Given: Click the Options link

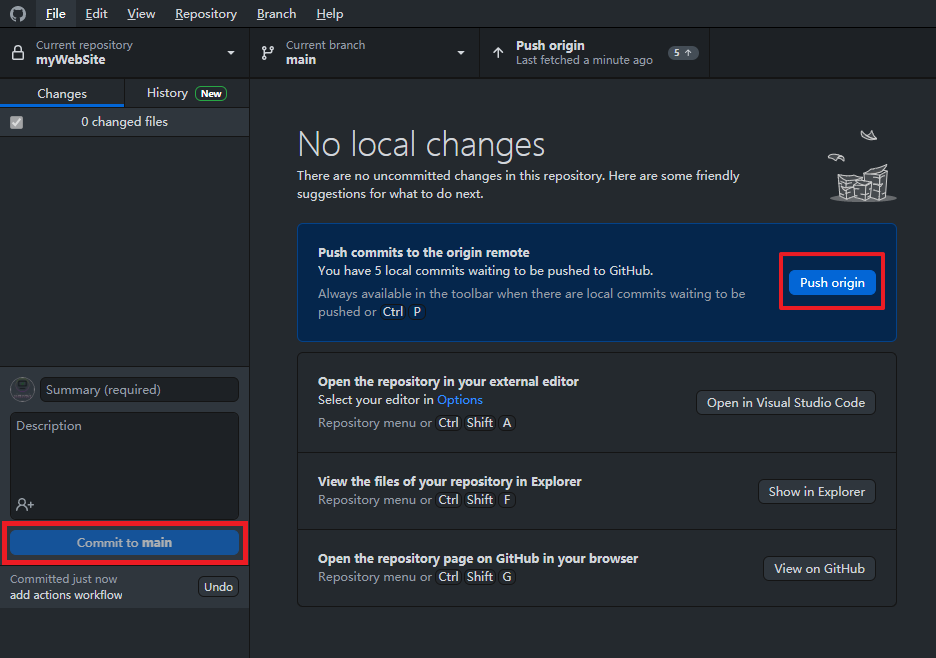Looking at the screenshot, I should (x=459, y=399).
